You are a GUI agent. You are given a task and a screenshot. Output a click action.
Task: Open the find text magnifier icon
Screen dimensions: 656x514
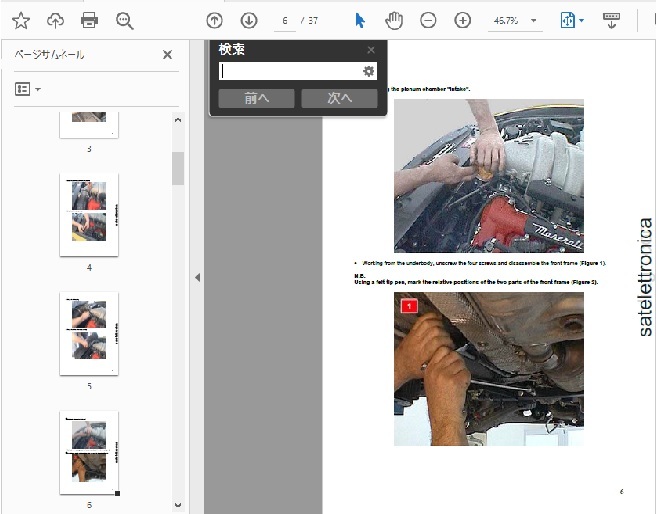[x=125, y=20]
